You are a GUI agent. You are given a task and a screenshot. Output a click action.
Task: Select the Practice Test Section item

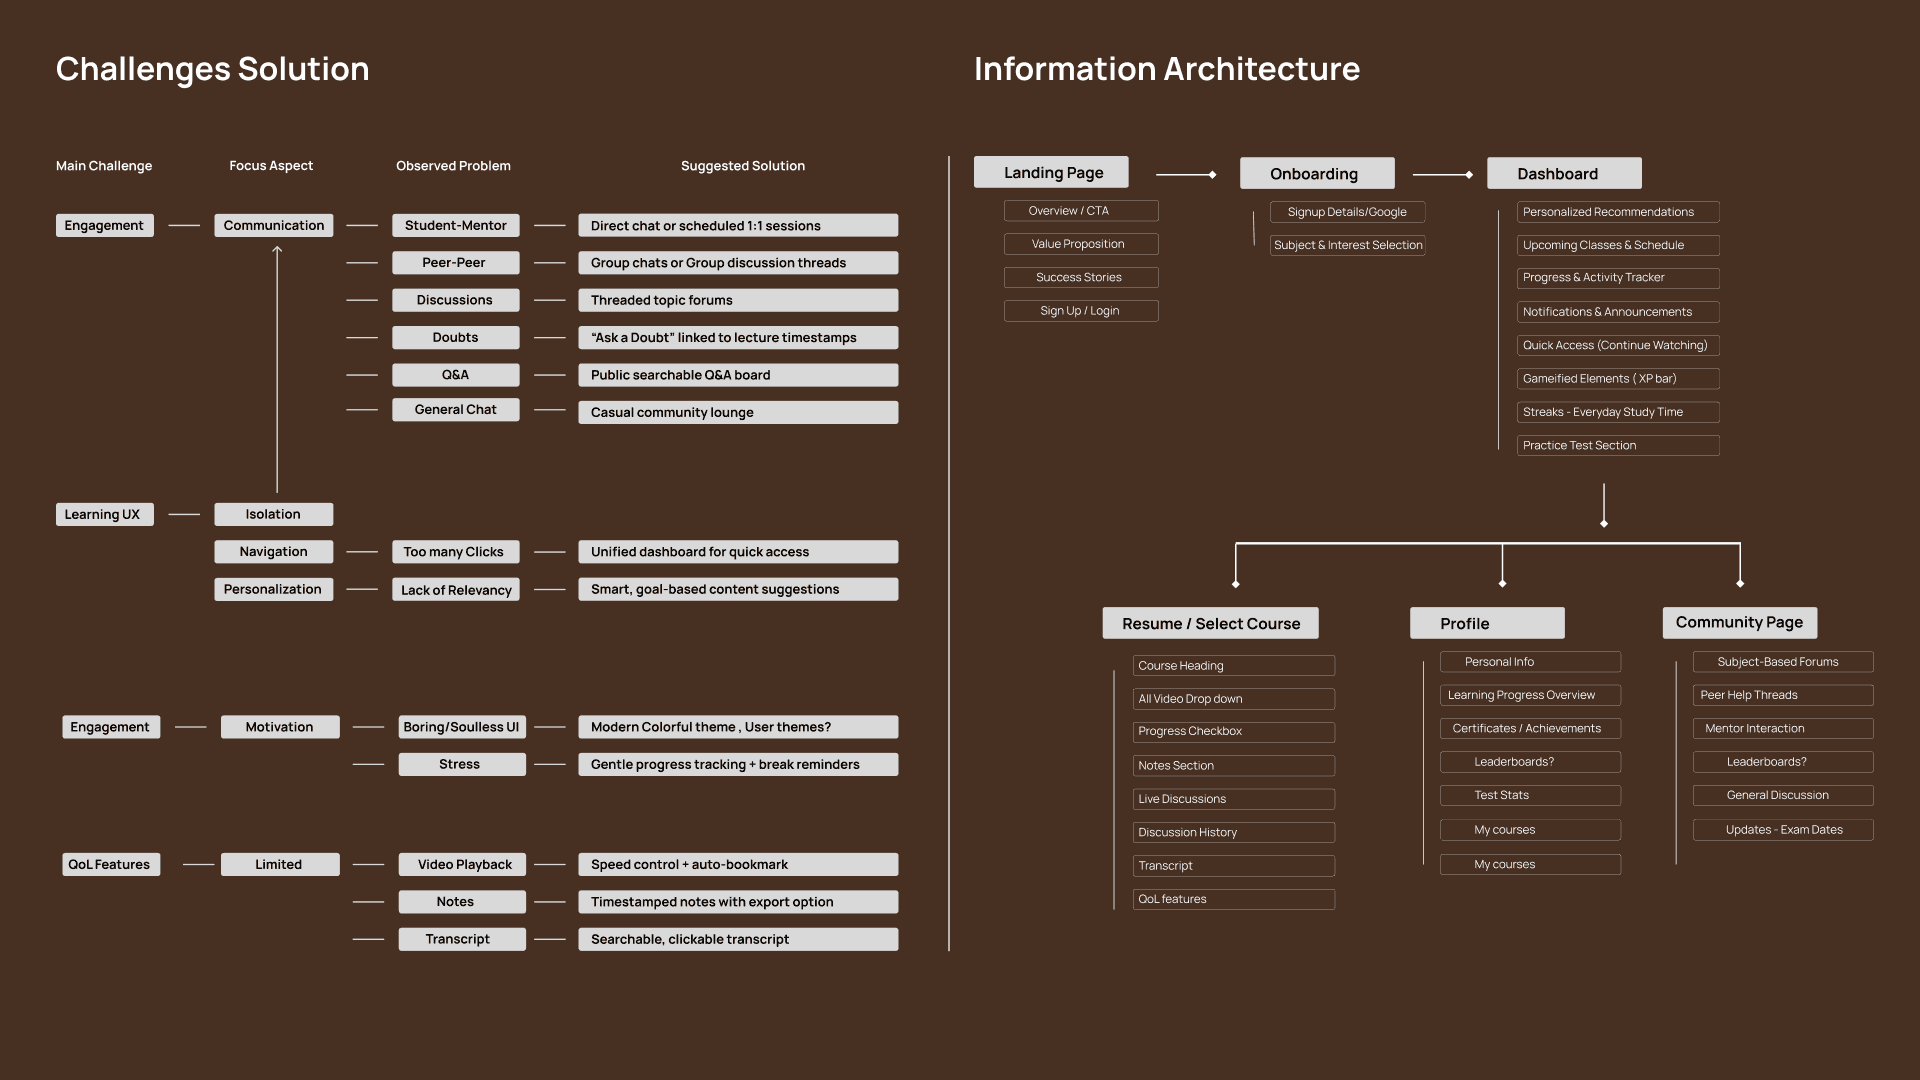1617,445
